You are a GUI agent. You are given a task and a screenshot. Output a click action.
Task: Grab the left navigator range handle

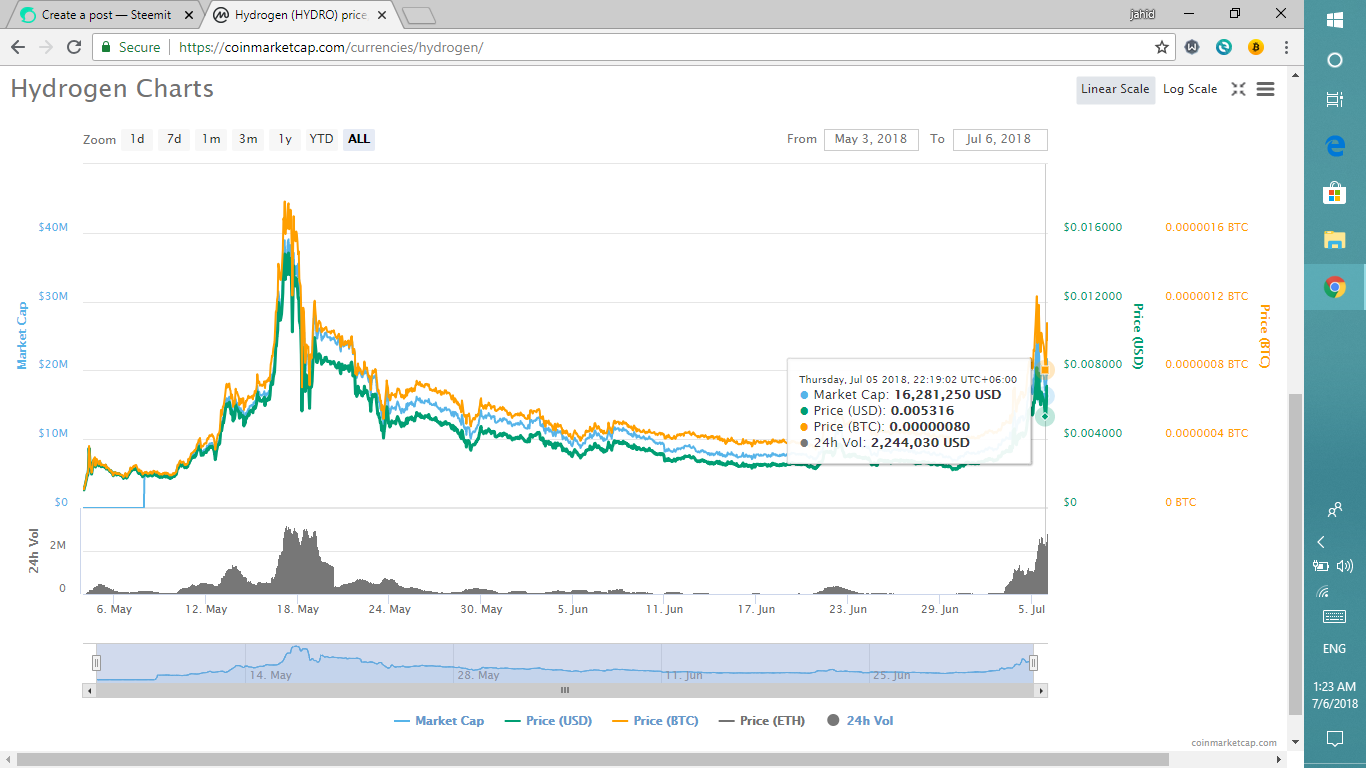(x=96, y=663)
